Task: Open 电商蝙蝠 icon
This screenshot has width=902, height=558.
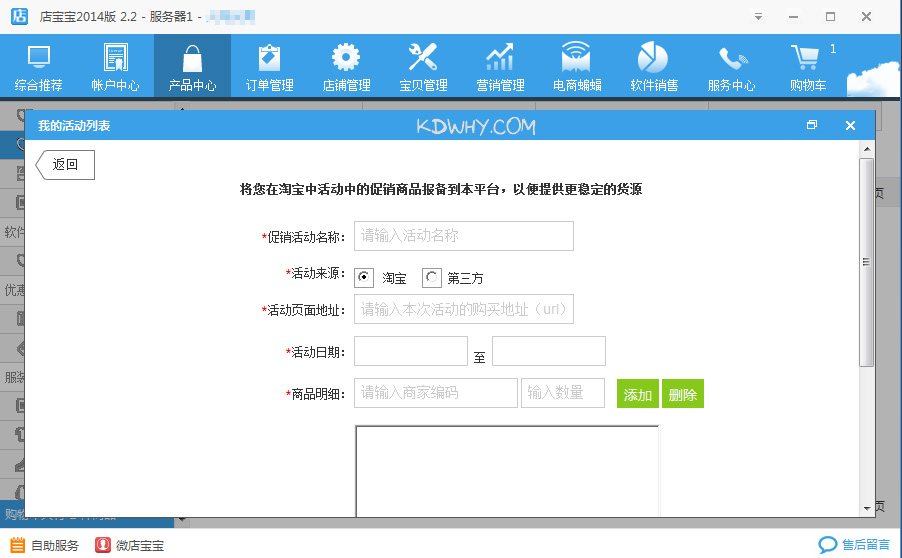Action: (577, 66)
